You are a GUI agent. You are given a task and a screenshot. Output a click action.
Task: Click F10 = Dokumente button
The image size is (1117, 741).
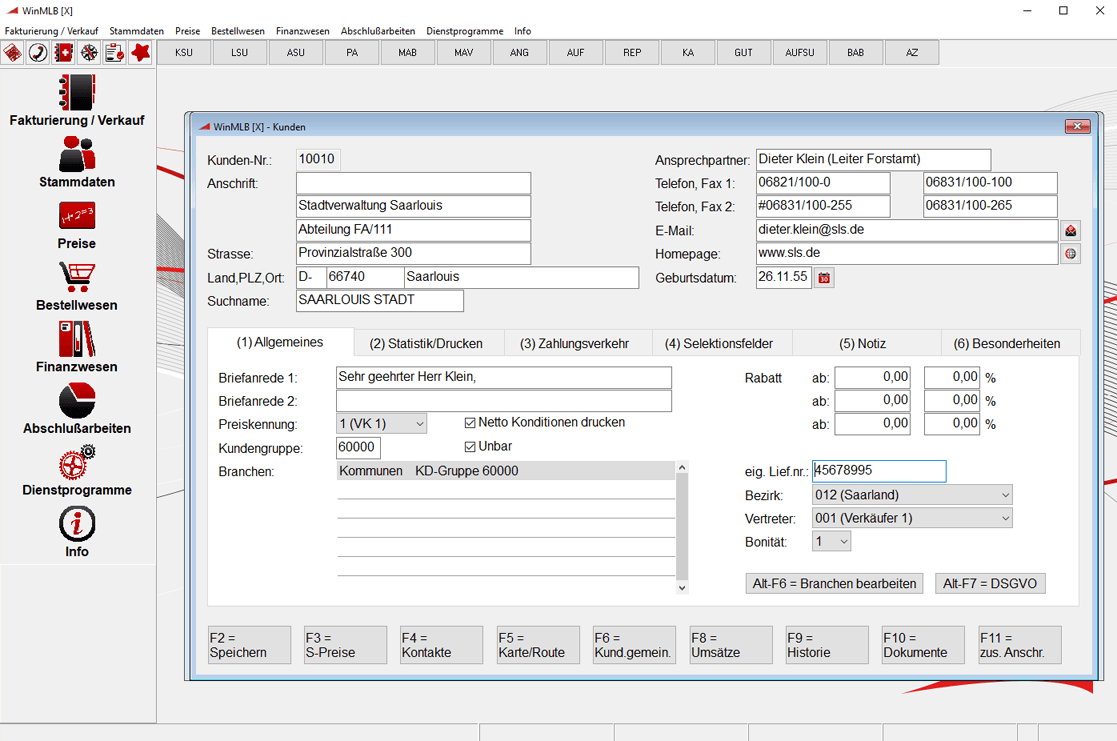pyautogui.click(x=923, y=645)
